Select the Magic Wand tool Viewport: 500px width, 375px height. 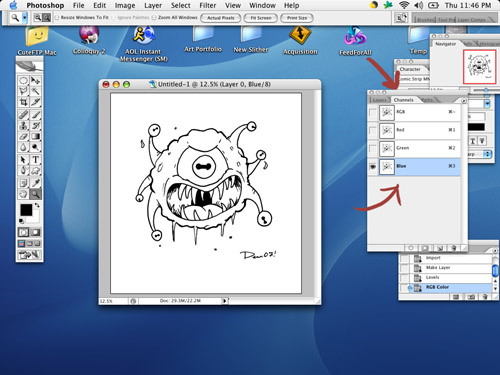point(35,91)
